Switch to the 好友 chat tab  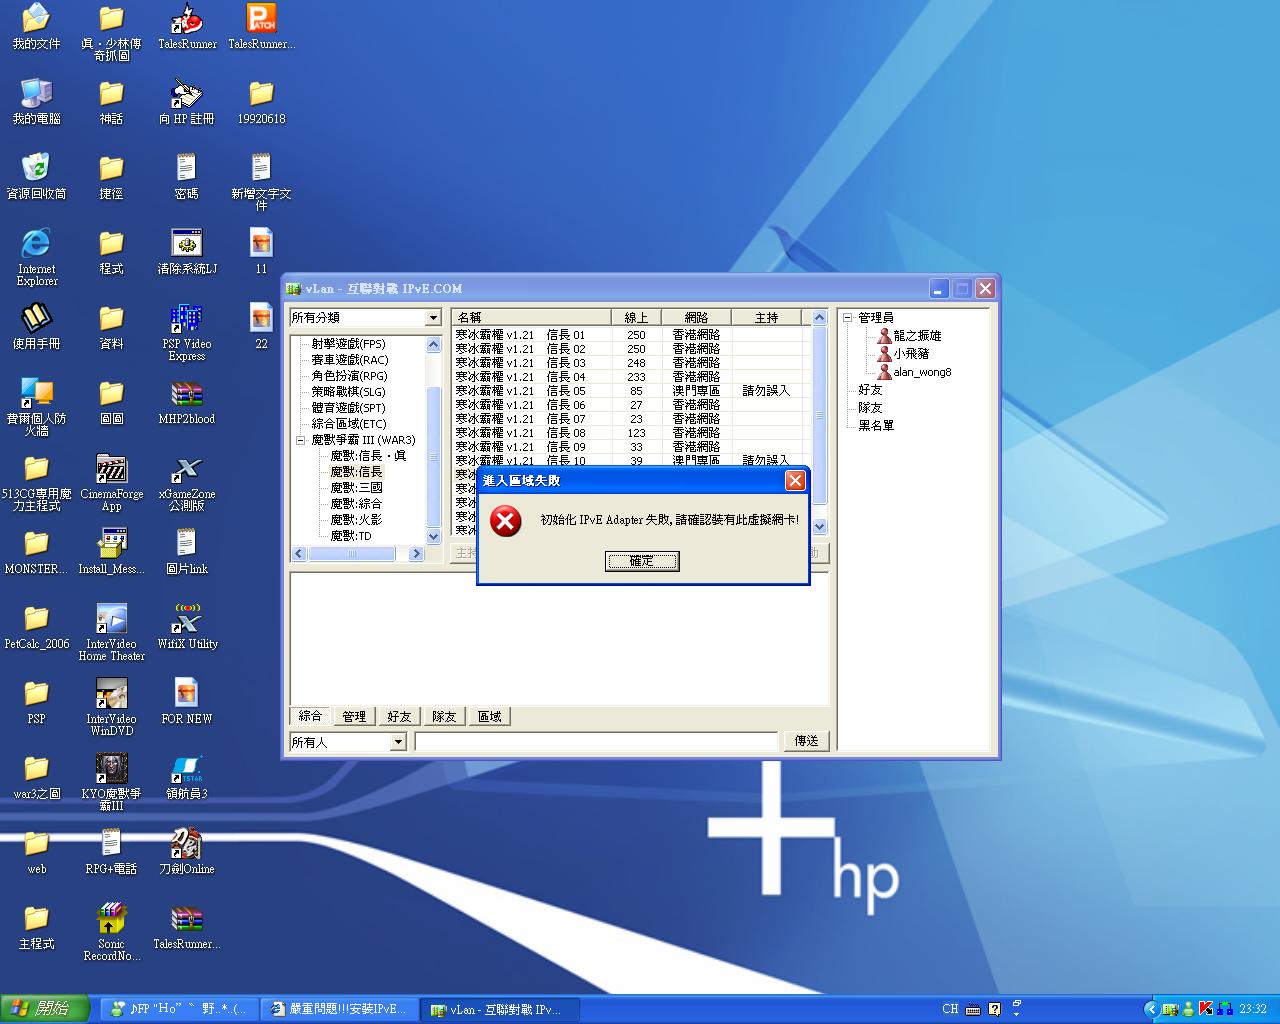(399, 717)
